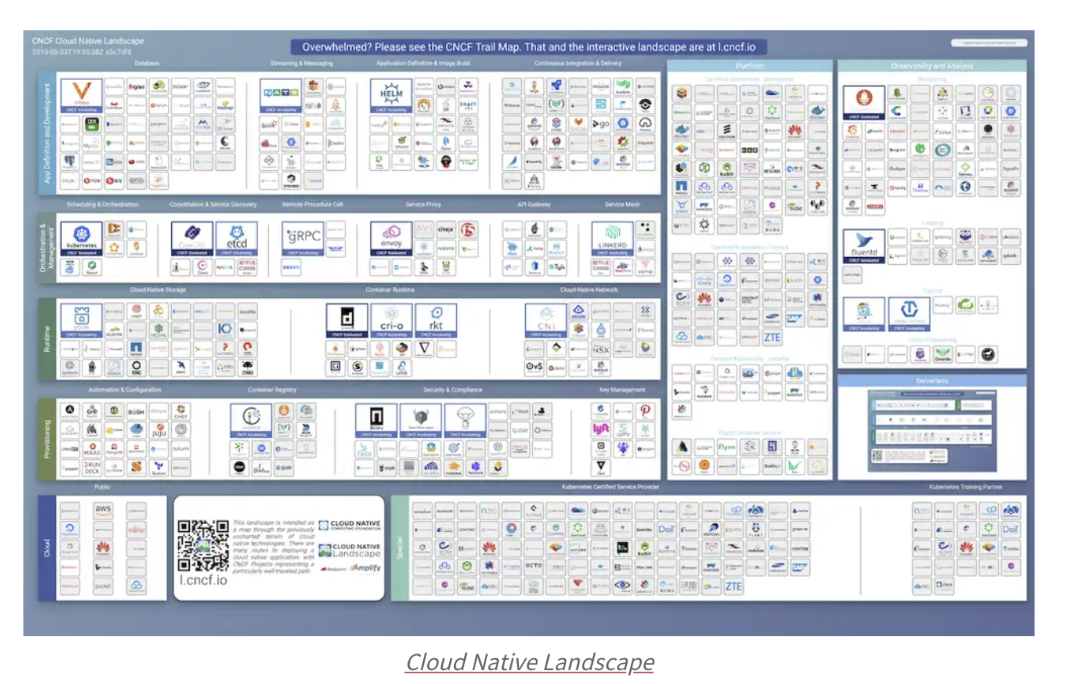Select the Cloud Native Landscape logo in info box
This screenshot has width=1066, height=684.
pos(349,549)
